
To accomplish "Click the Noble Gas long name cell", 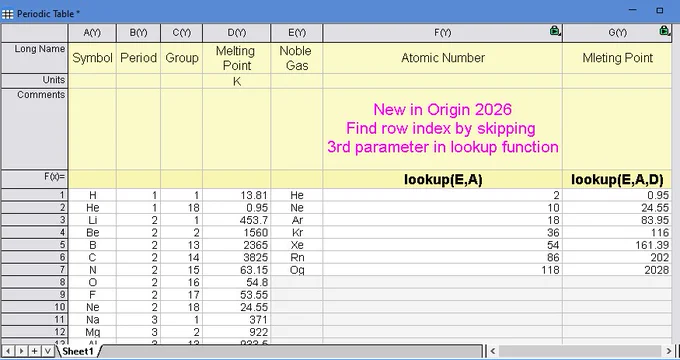I will pyautogui.click(x=297, y=58).
